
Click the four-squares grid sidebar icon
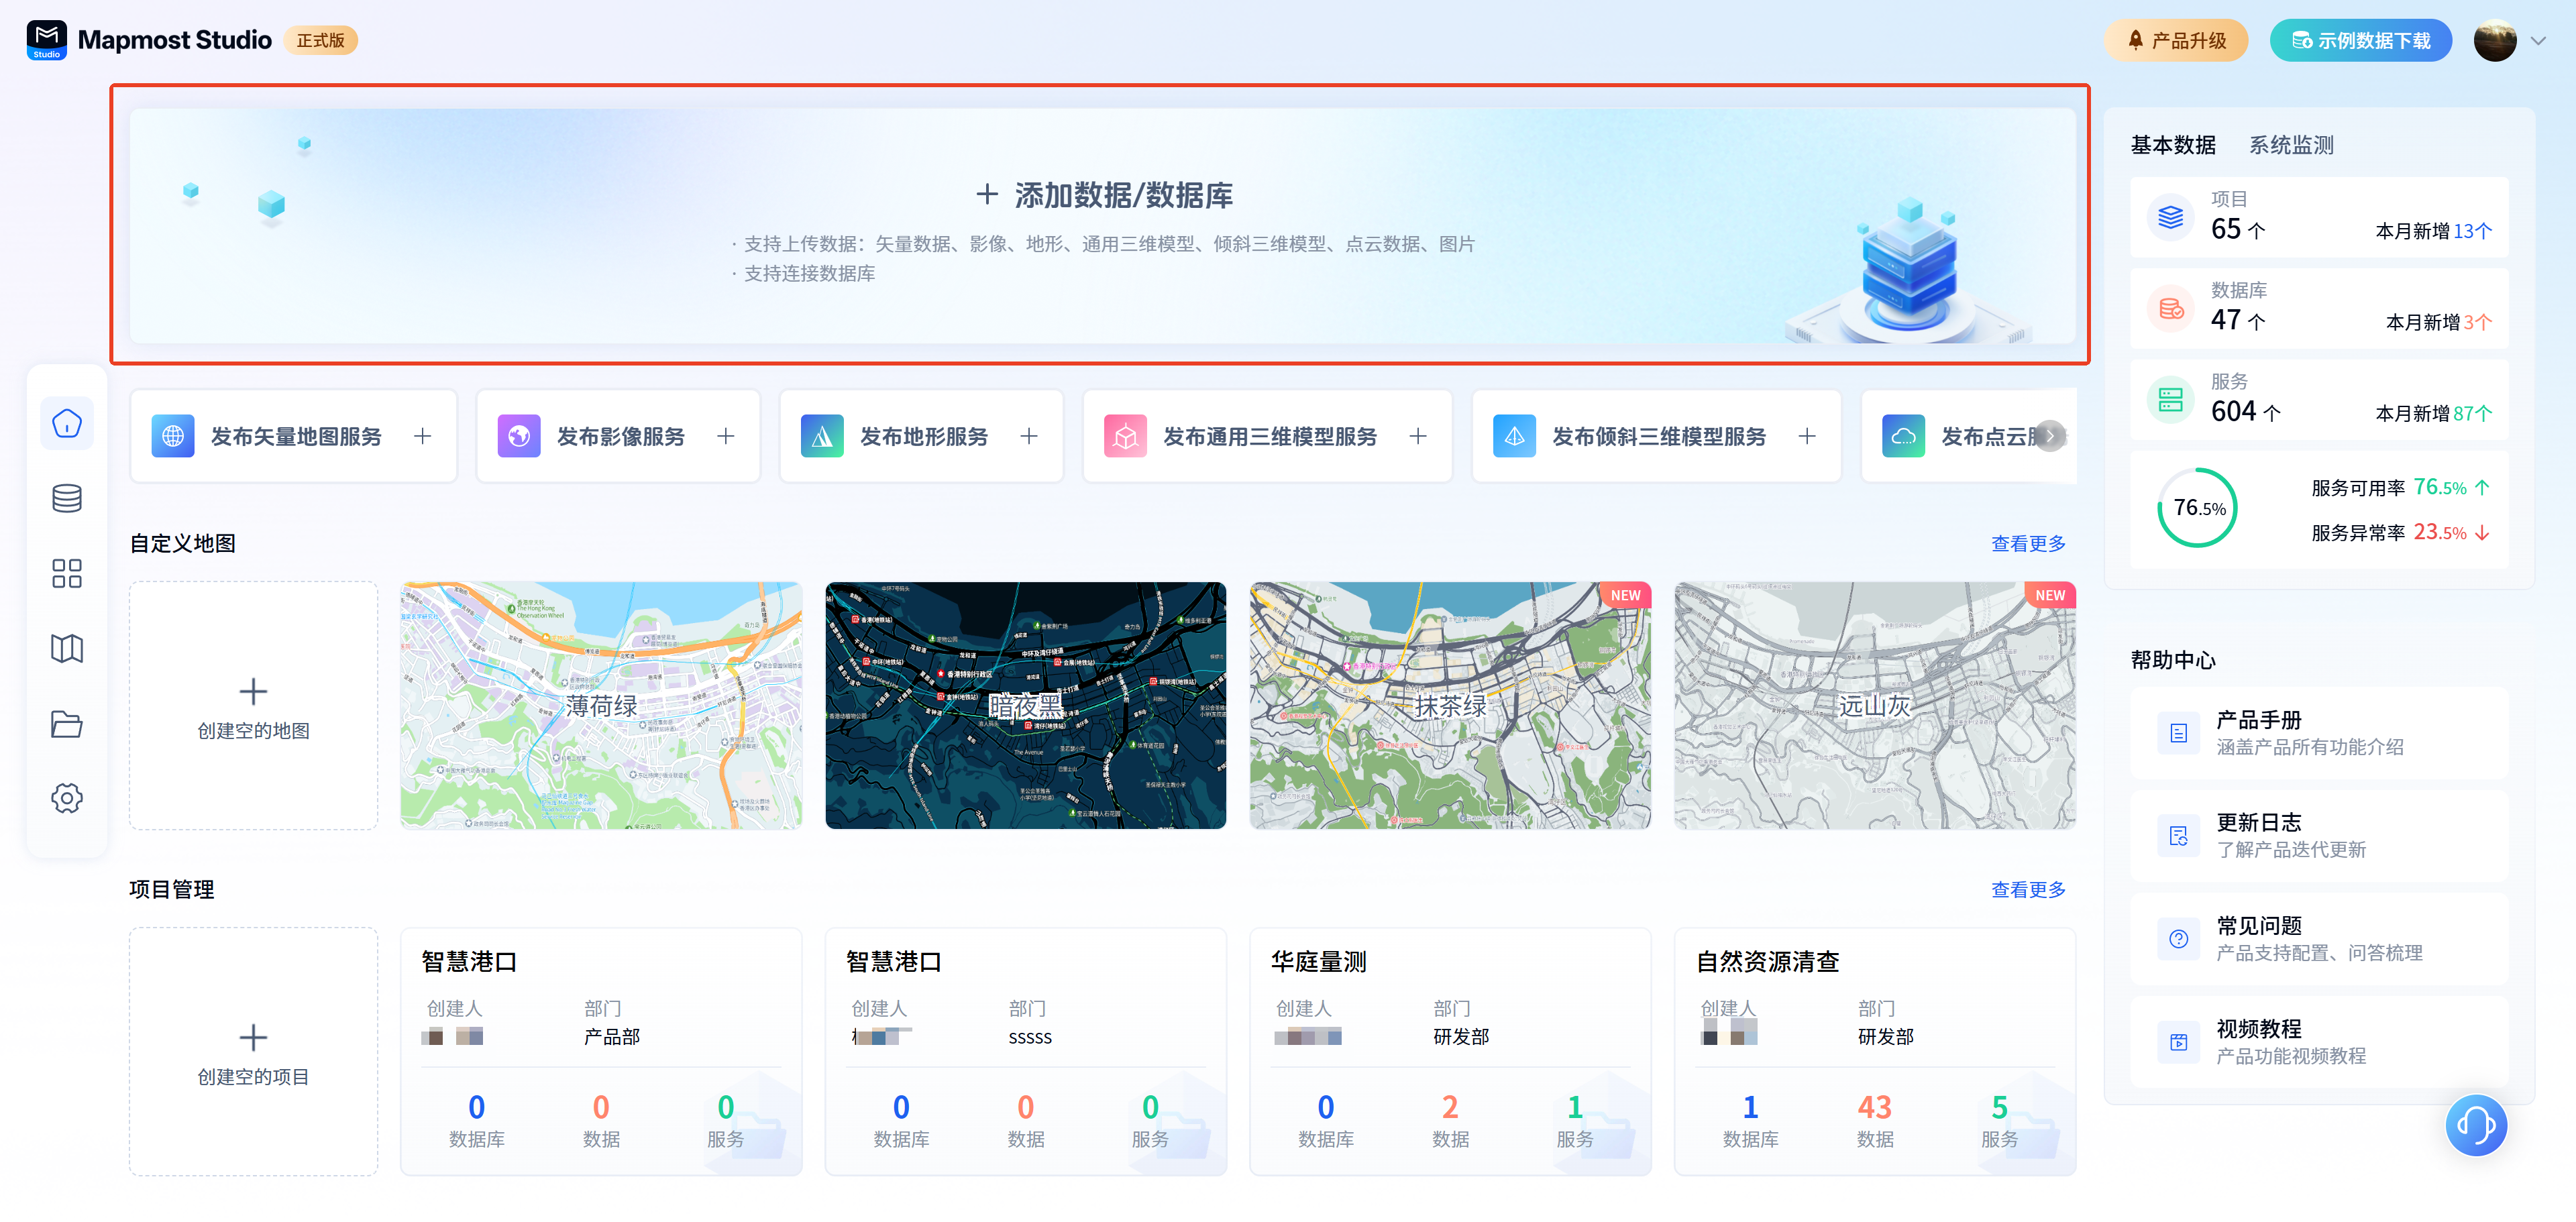click(66, 573)
